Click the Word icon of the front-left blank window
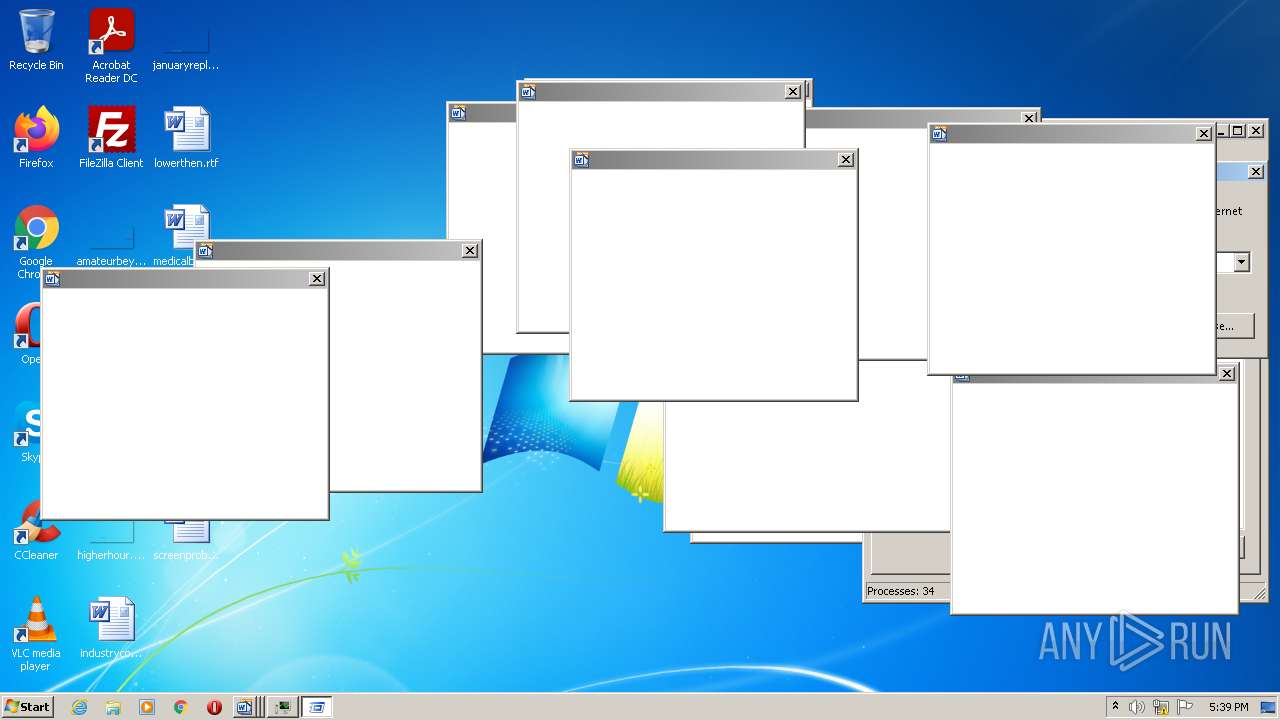1280x720 pixels. pyautogui.click(x=53, y=279)
